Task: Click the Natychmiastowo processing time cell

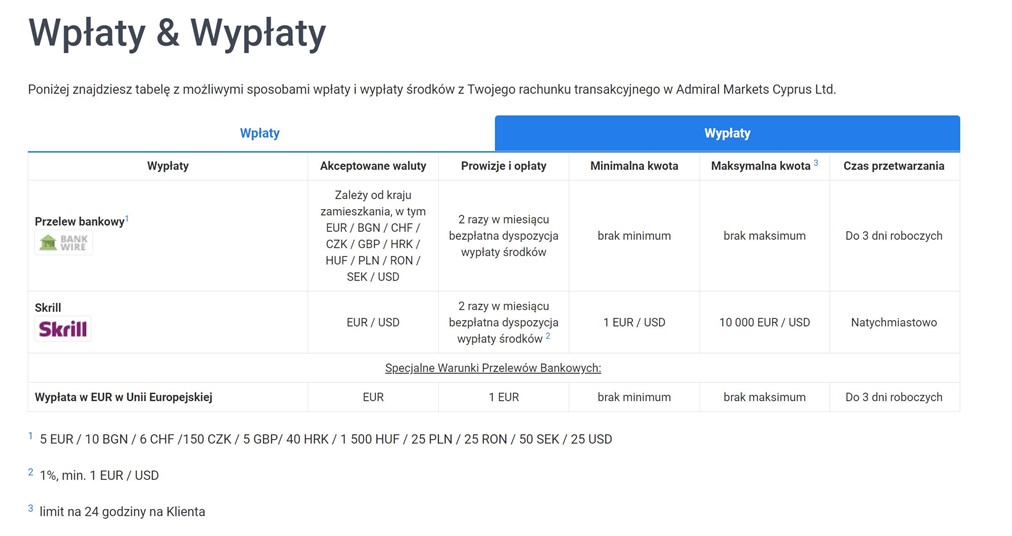Action: 894,323
